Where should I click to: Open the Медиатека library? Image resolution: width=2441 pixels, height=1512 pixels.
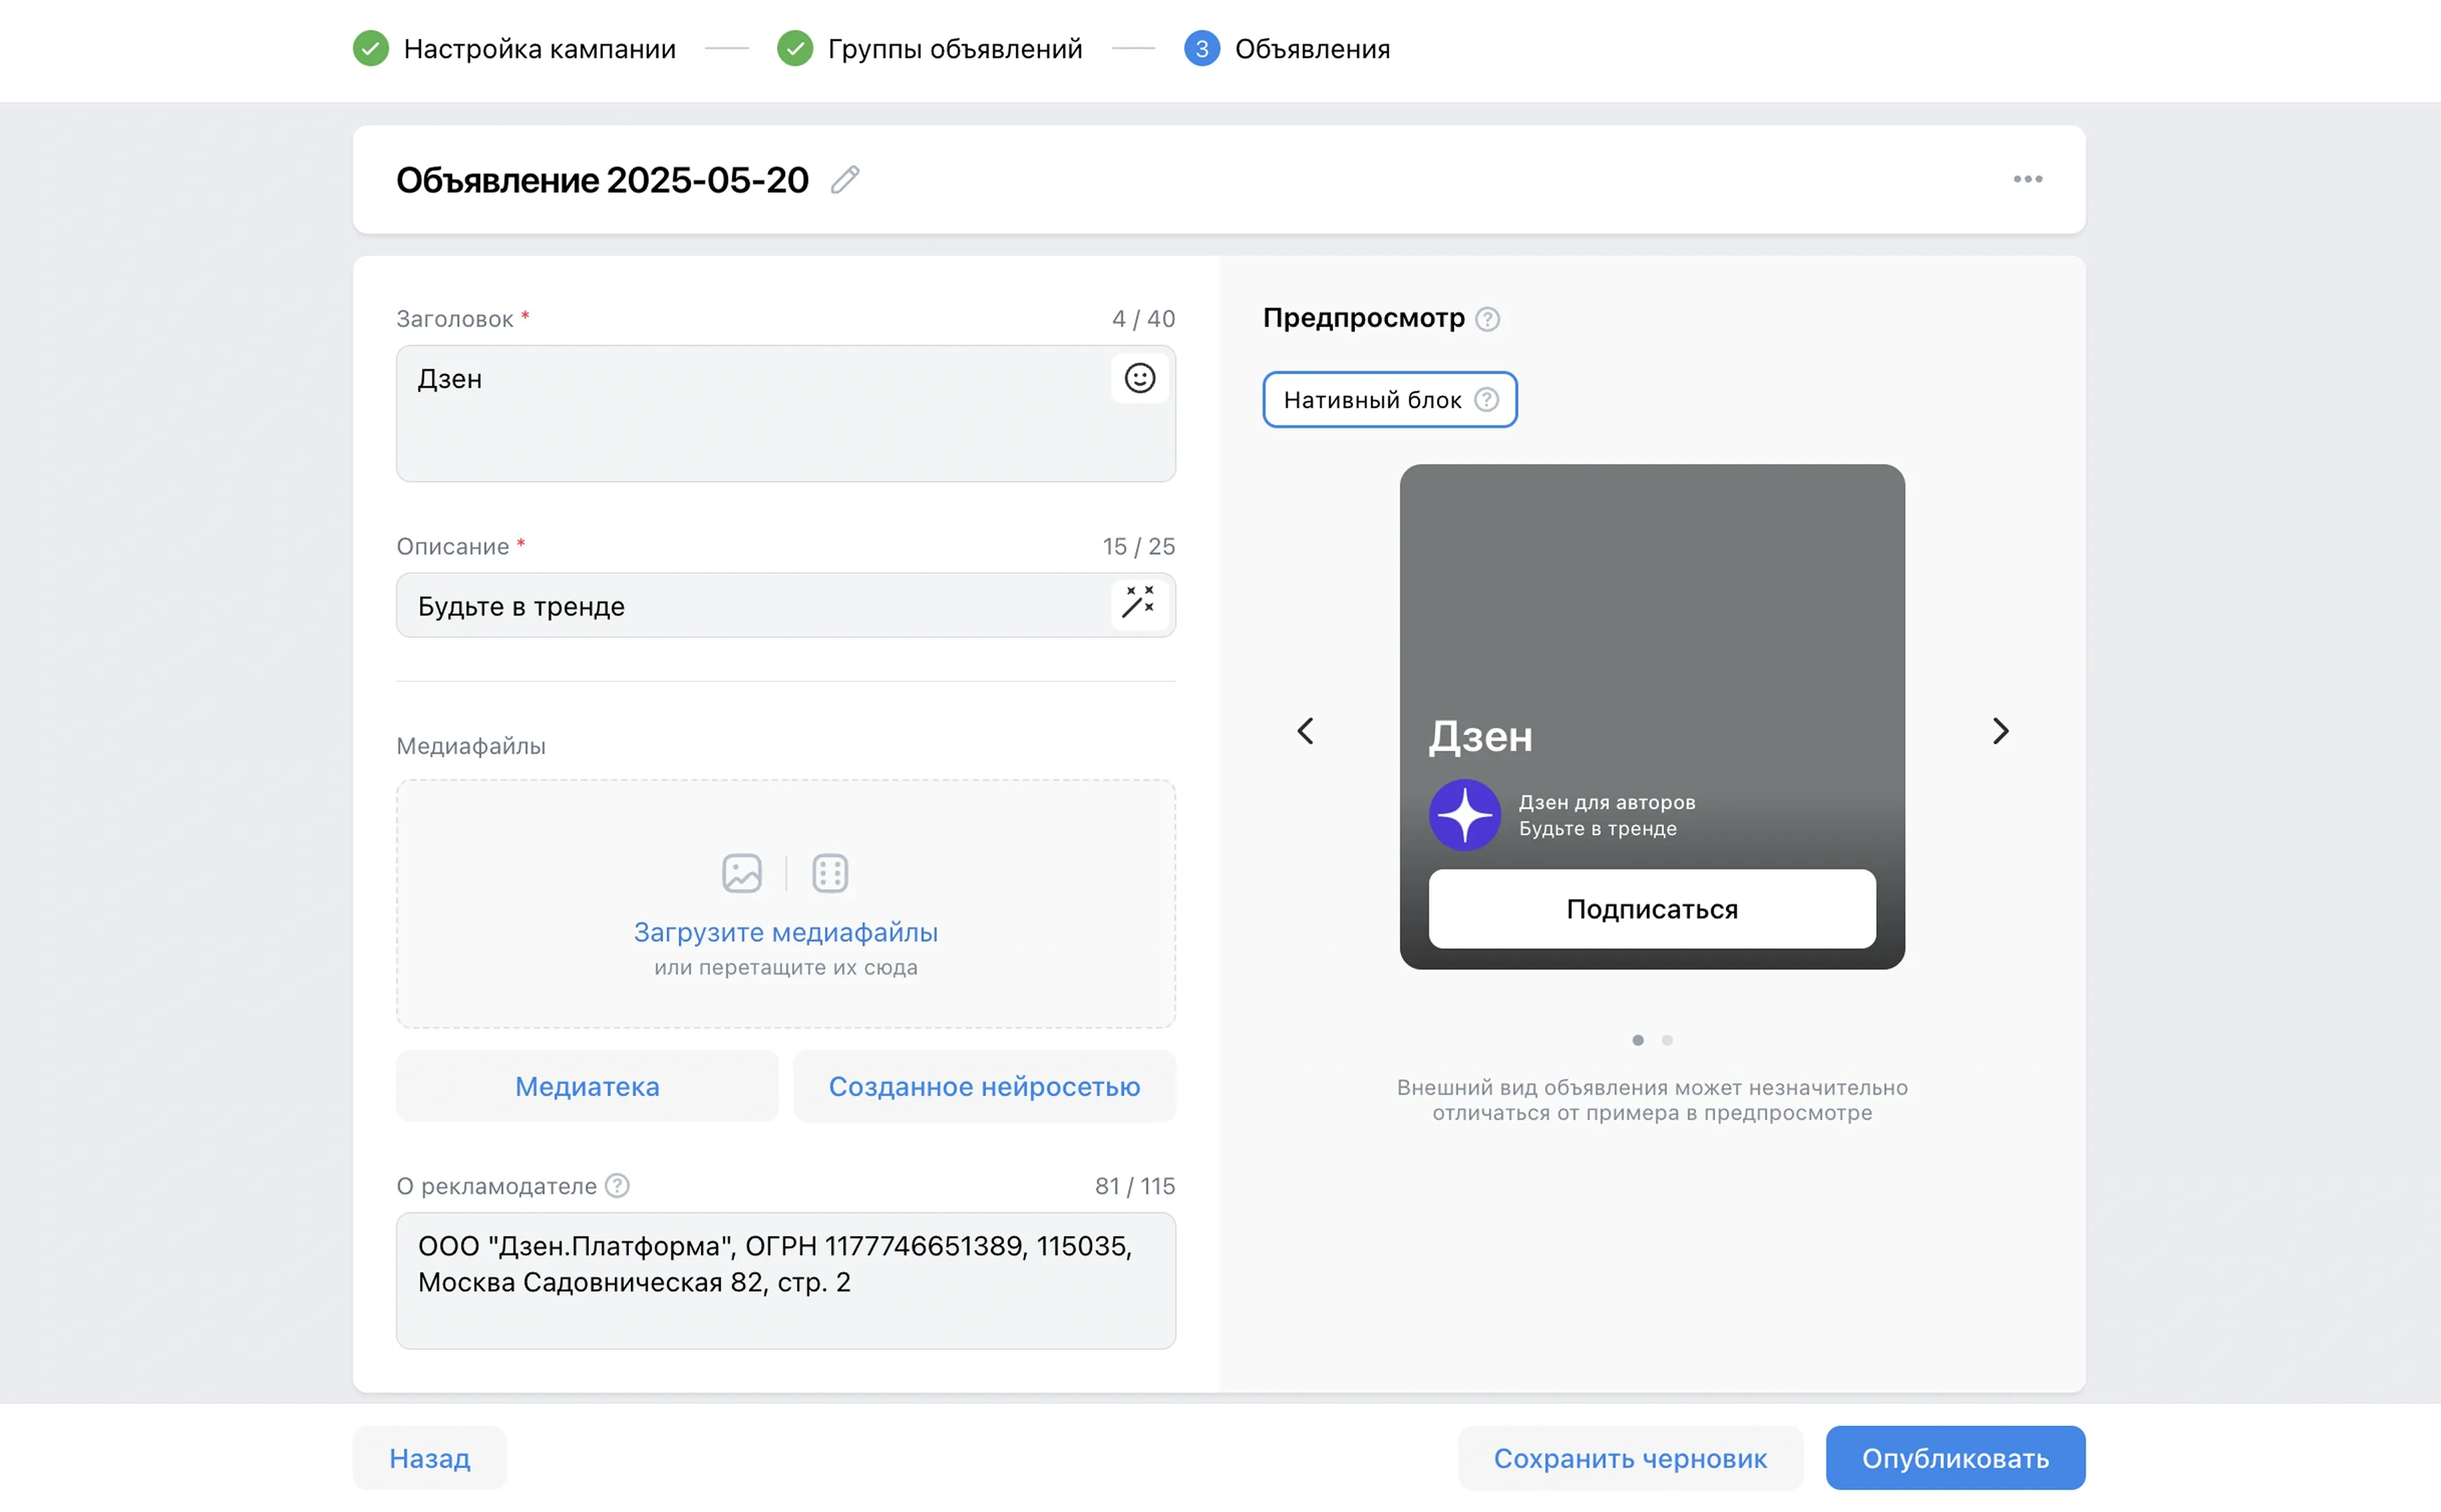coord(587,1086)
